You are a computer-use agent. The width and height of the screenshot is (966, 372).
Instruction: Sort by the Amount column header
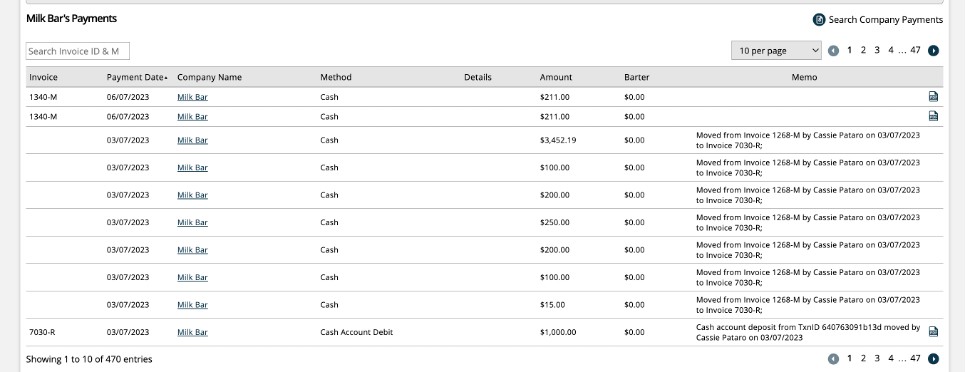coord(556,77)
